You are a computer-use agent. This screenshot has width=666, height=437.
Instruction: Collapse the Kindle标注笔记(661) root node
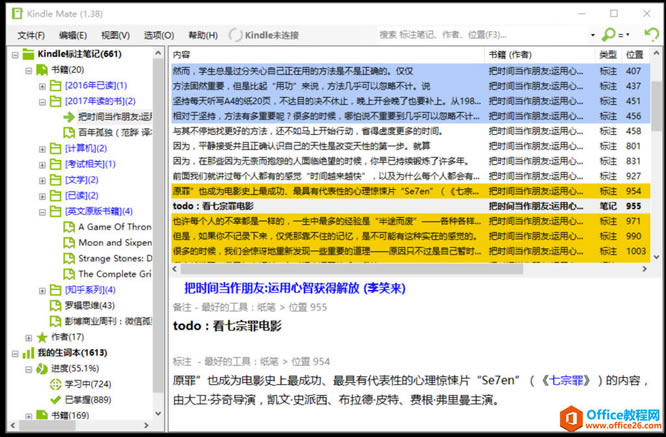(x=15, y=55)
